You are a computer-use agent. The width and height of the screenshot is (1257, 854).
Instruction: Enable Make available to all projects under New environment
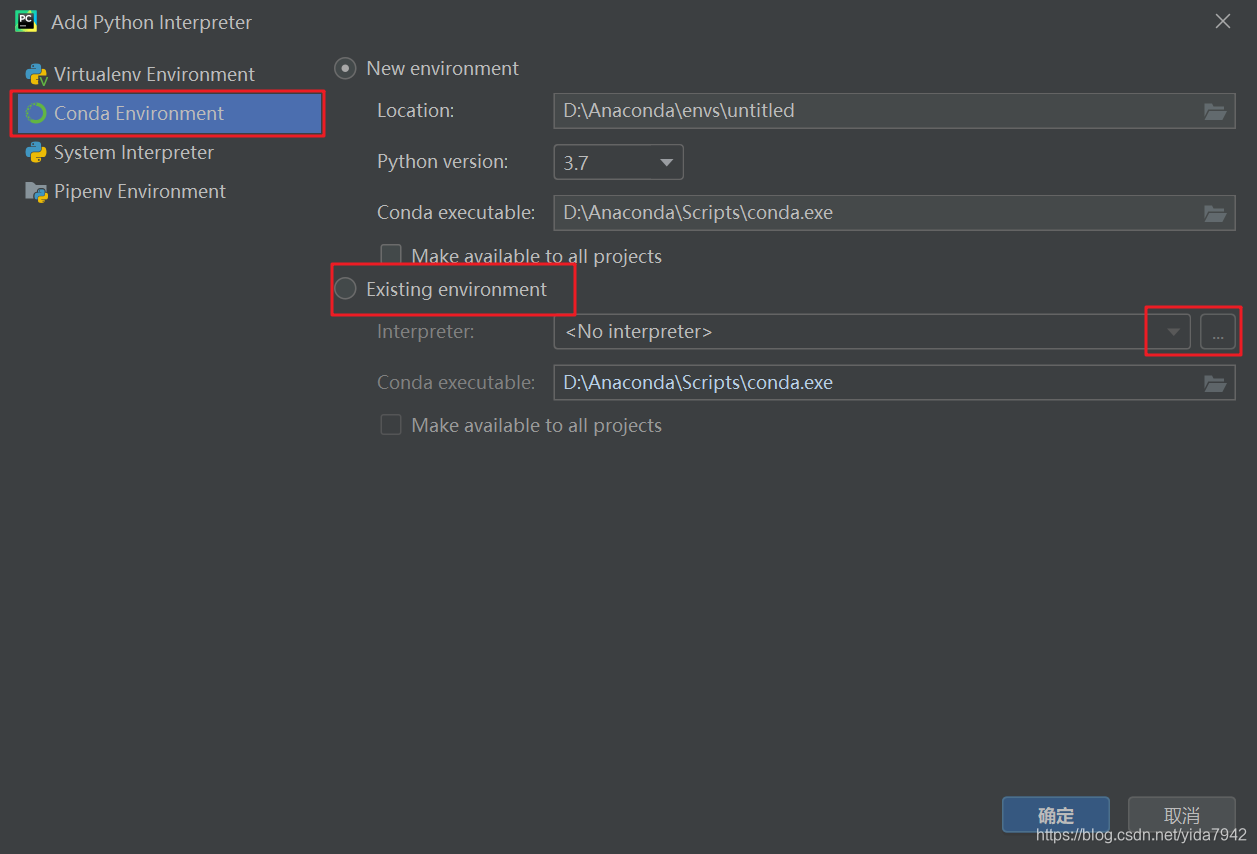tap(391, 256)
